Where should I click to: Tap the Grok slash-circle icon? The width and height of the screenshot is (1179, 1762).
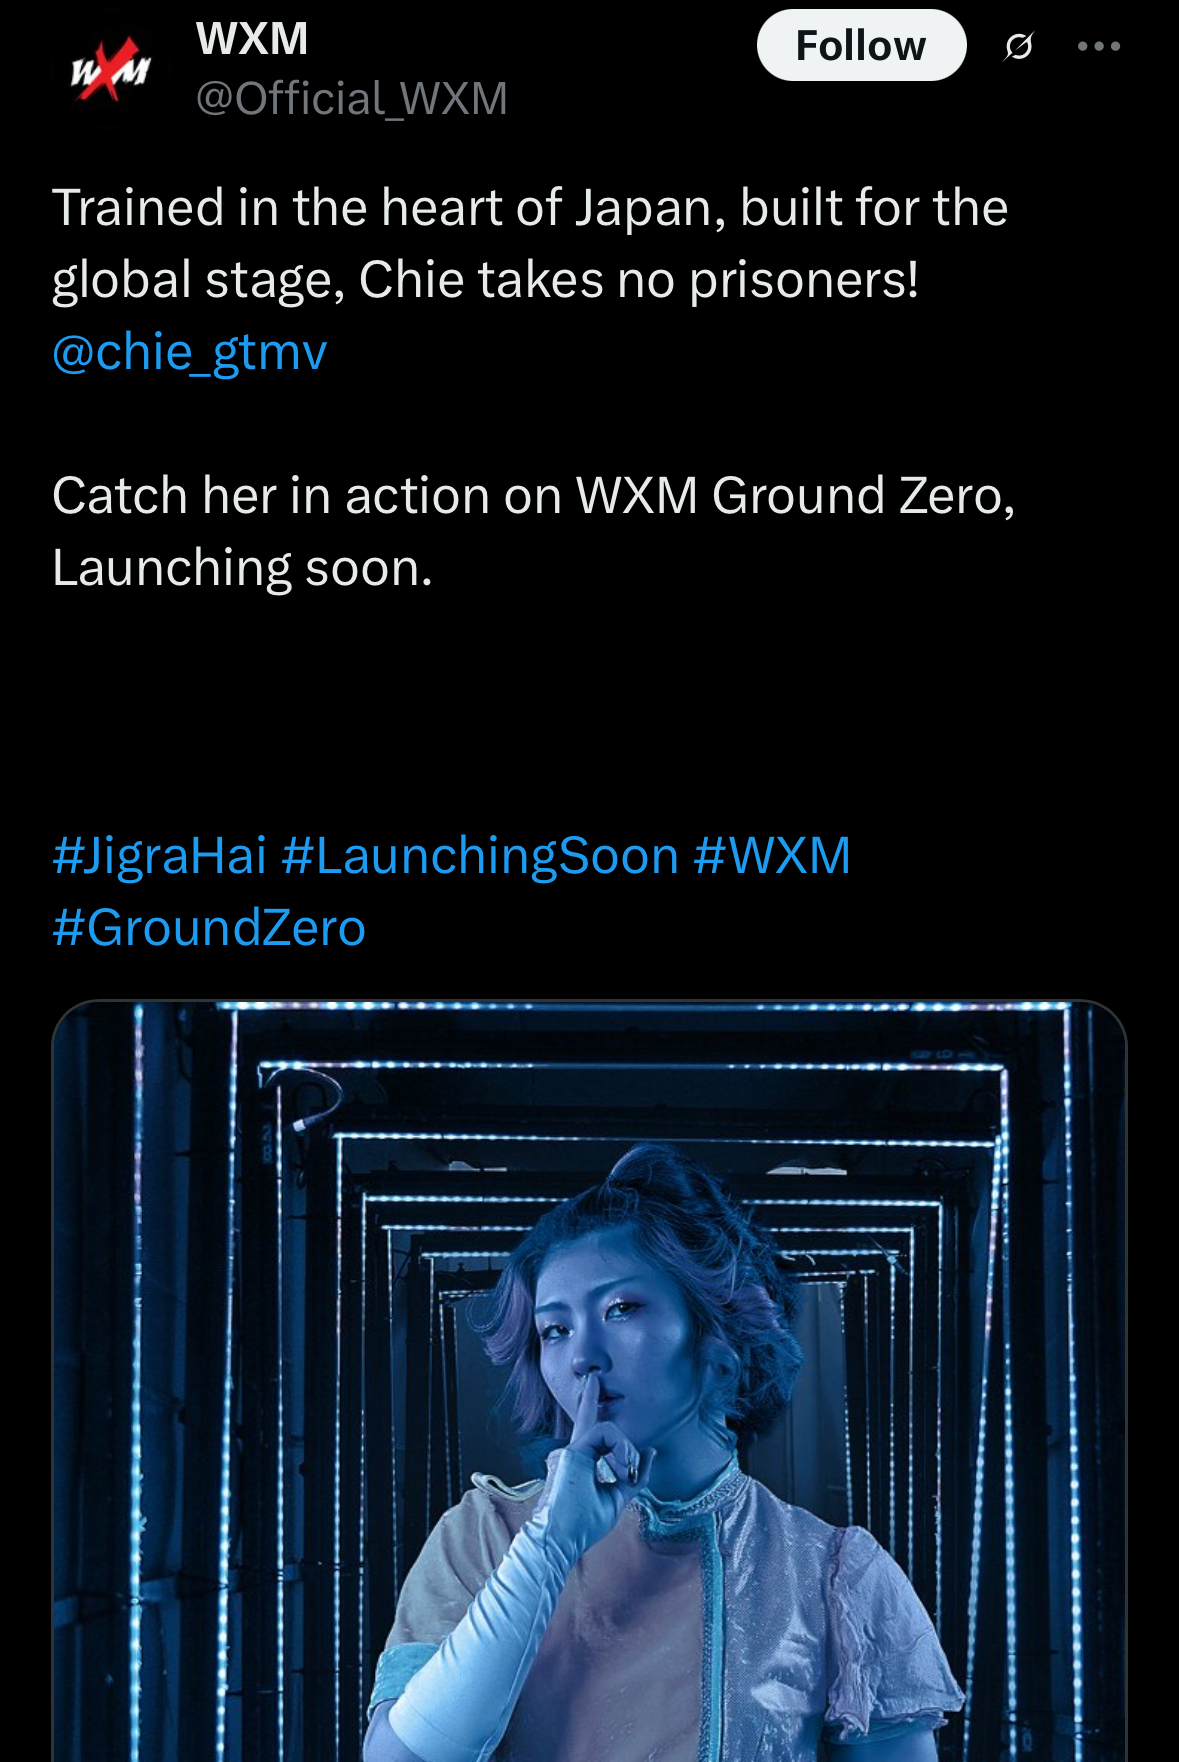click(1018, 46)
